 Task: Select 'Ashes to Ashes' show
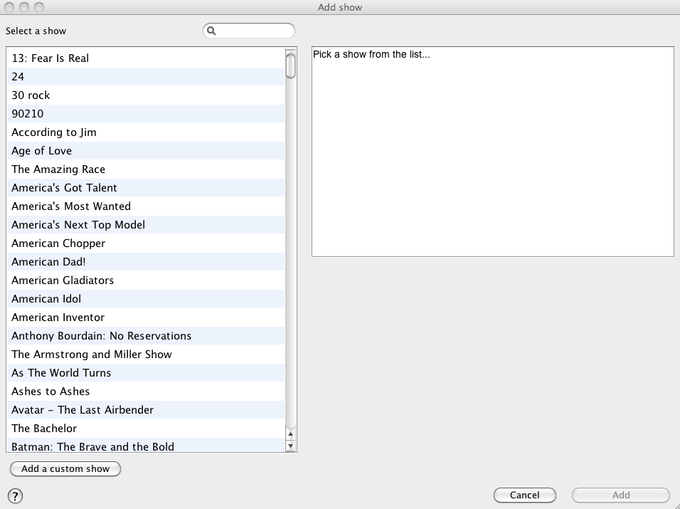146,392
